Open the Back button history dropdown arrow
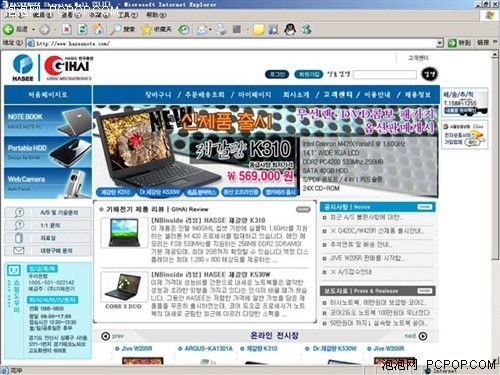 coord(33,30)
